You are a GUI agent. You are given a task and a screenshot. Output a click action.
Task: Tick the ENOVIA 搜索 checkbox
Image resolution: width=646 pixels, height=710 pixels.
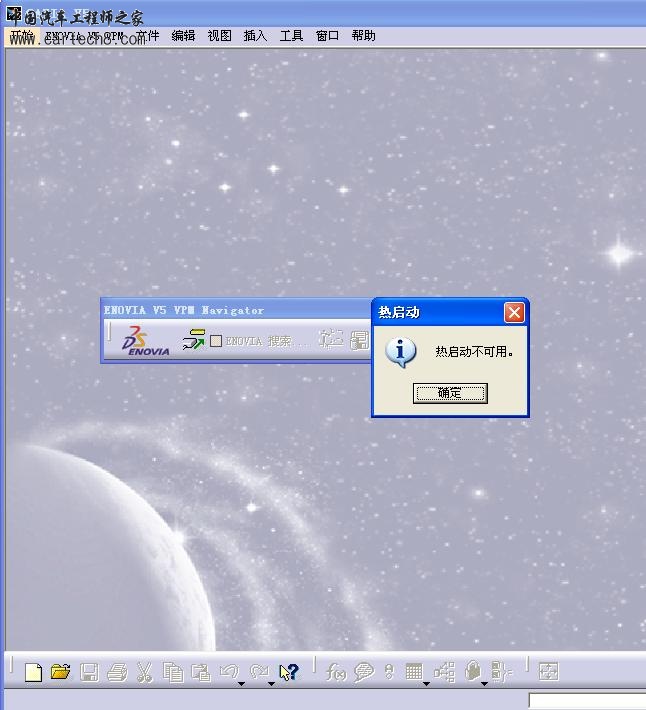[216, 341]
